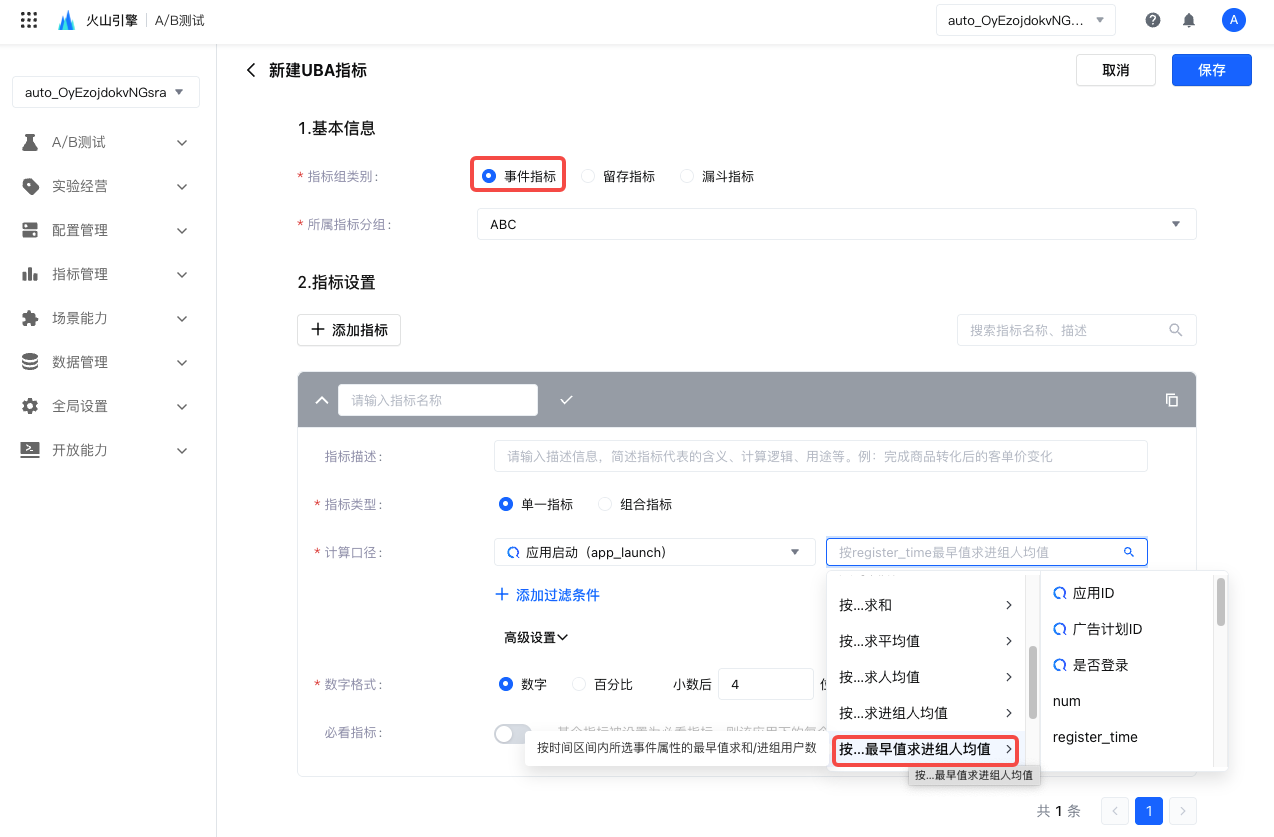Click the 指标描述 input field
The width and height of the screenshot is (1274, 837).
coord(820,456)
